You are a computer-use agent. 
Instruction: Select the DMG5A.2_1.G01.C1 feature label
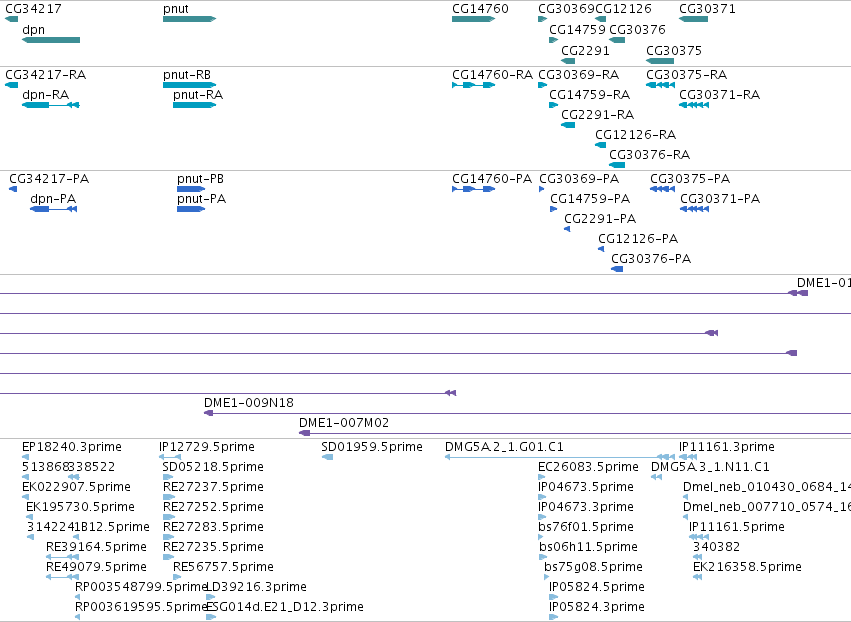pyautogui.click(x=504, y=447)
